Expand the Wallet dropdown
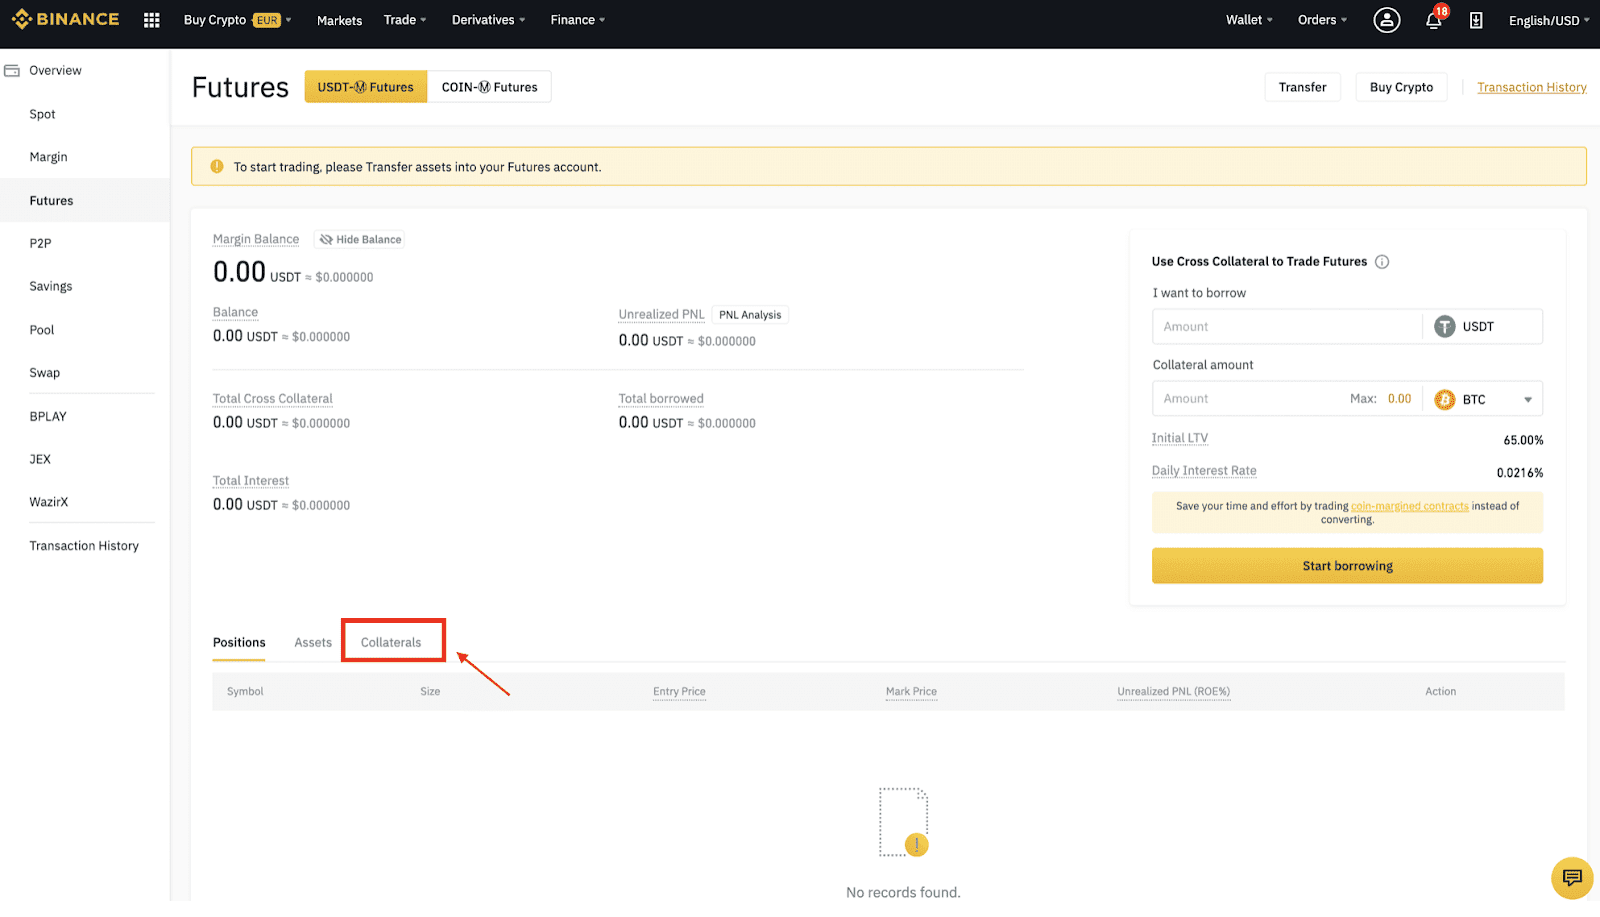The height and width of the screenshot is (917, 1600). [1249, 20]
